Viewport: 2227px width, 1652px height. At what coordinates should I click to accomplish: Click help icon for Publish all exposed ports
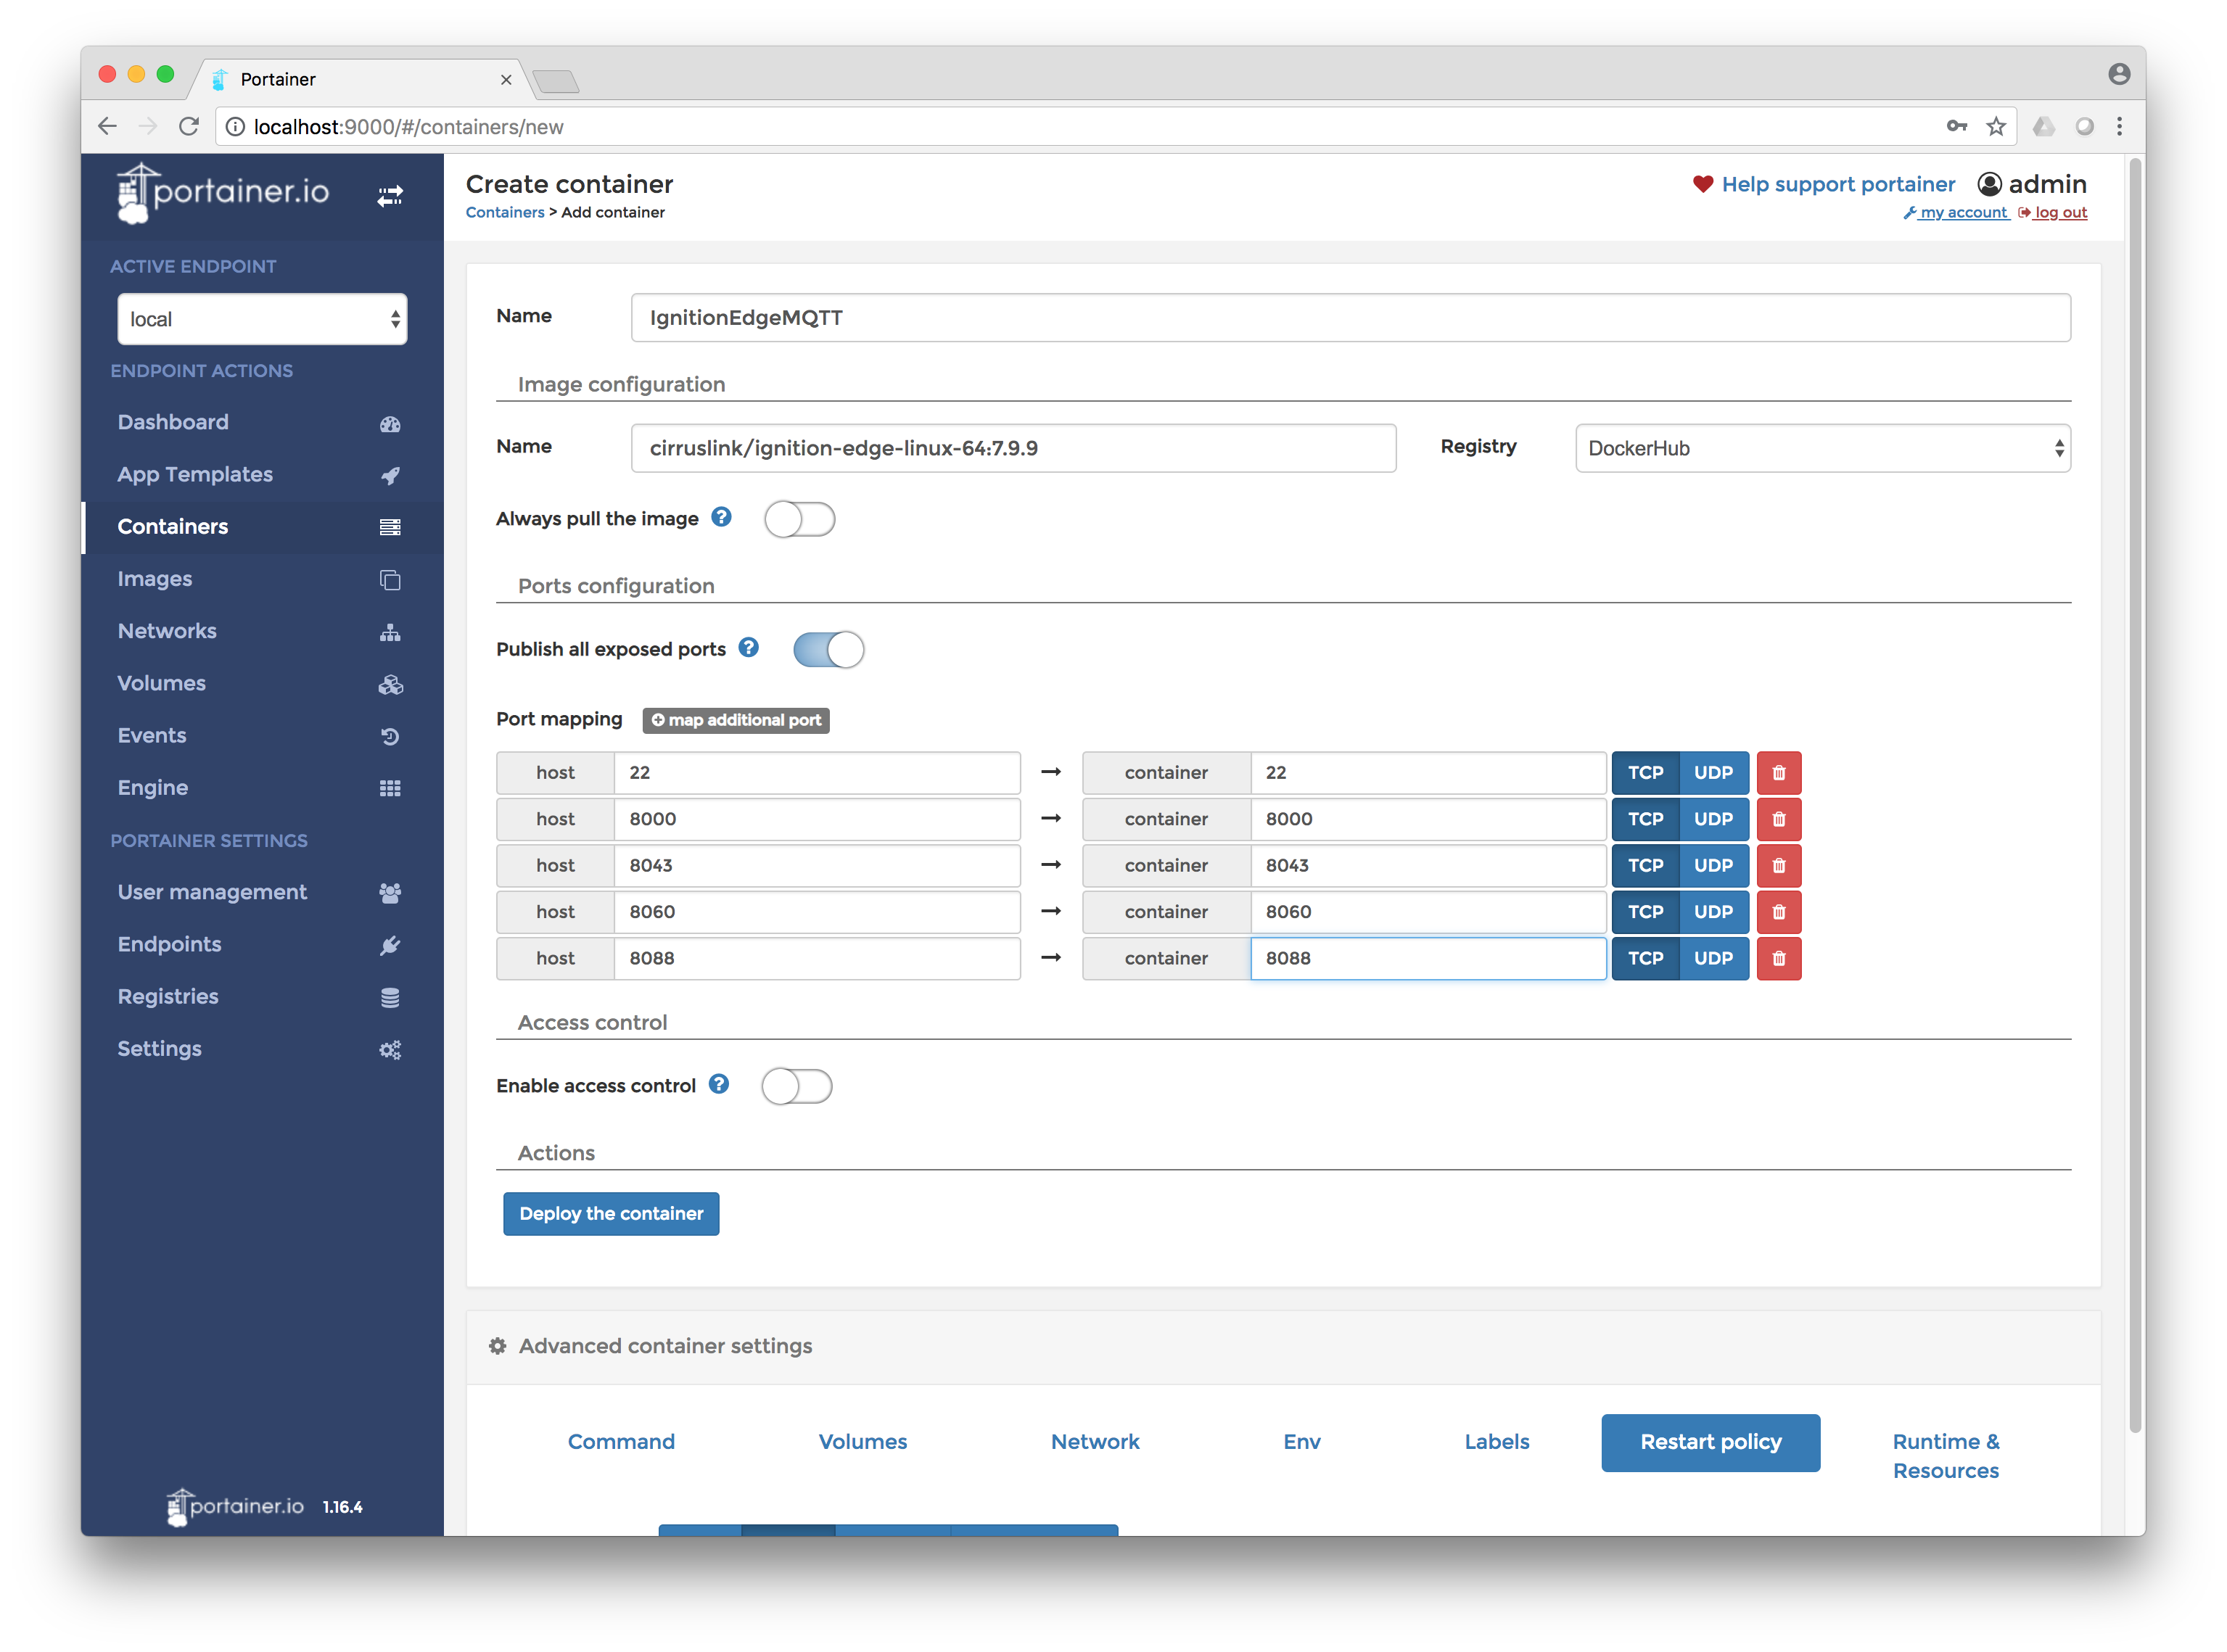point(748,648)
